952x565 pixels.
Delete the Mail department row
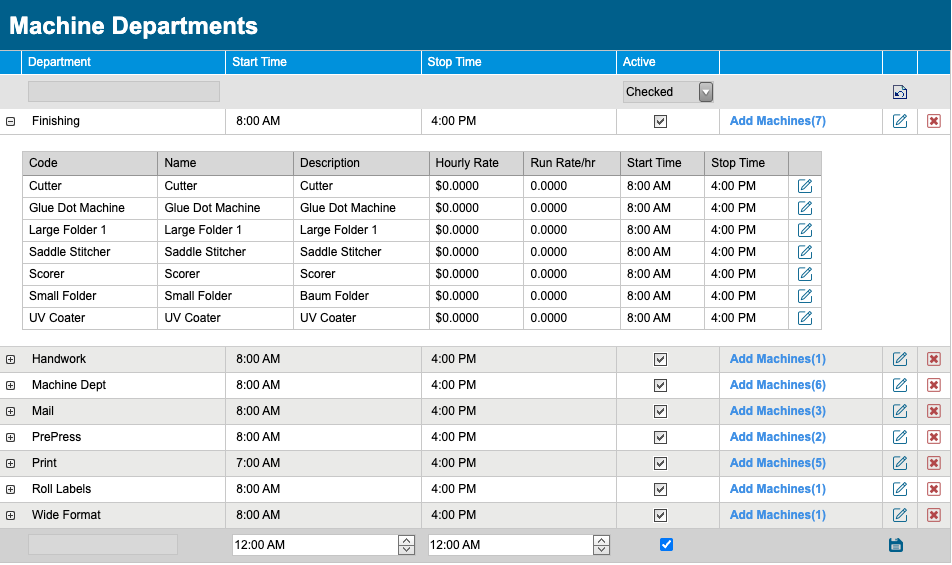(934, 411)
